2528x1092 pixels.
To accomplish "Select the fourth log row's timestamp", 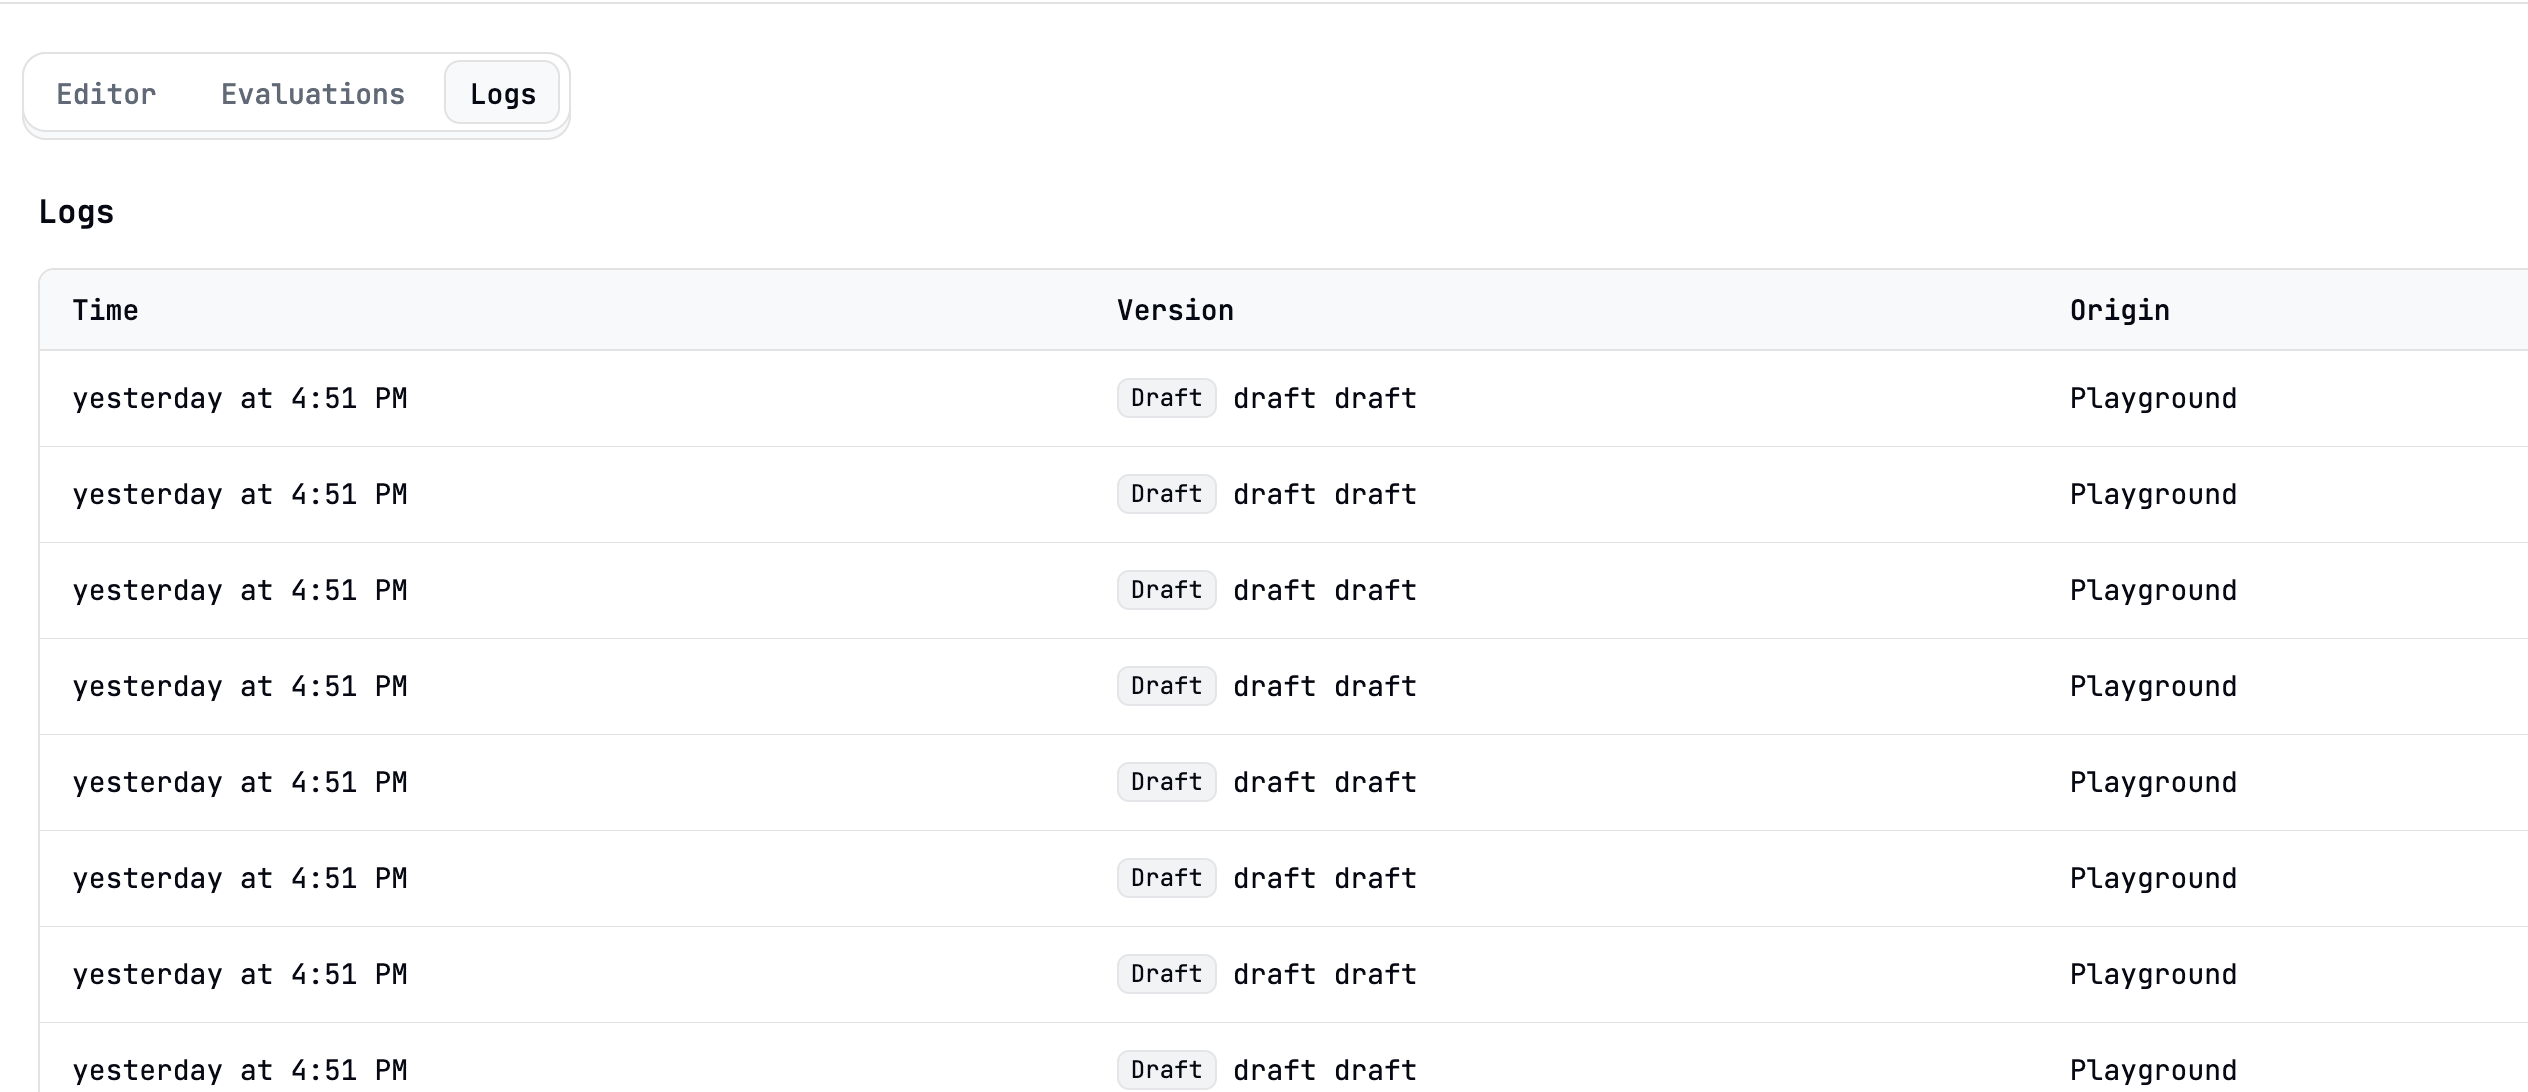I will click(239, 686).
